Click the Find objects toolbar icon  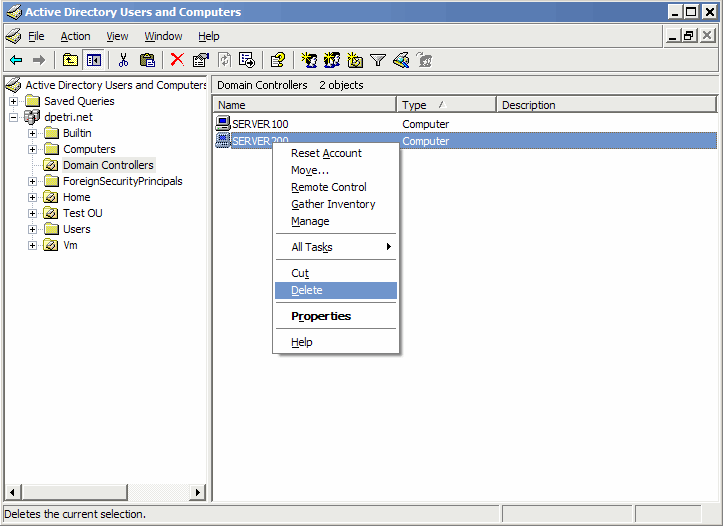401,60
